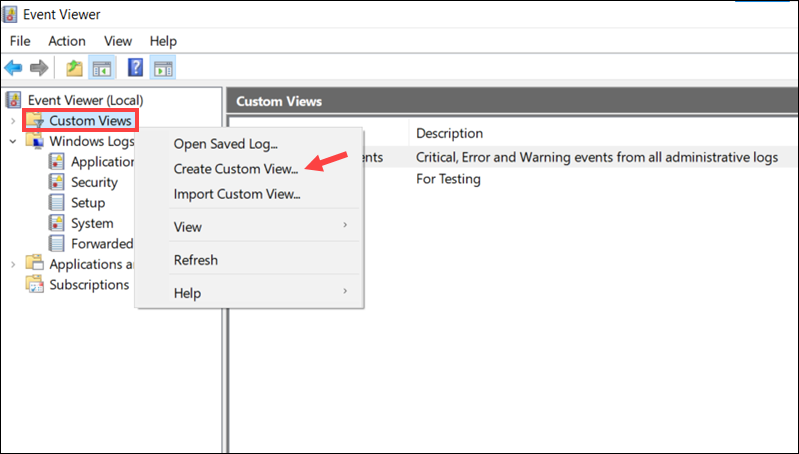Click the Back arrow toolbar icon
This screenshot has height=454, width=799.
pyautogui.click(x=13, y=67)
